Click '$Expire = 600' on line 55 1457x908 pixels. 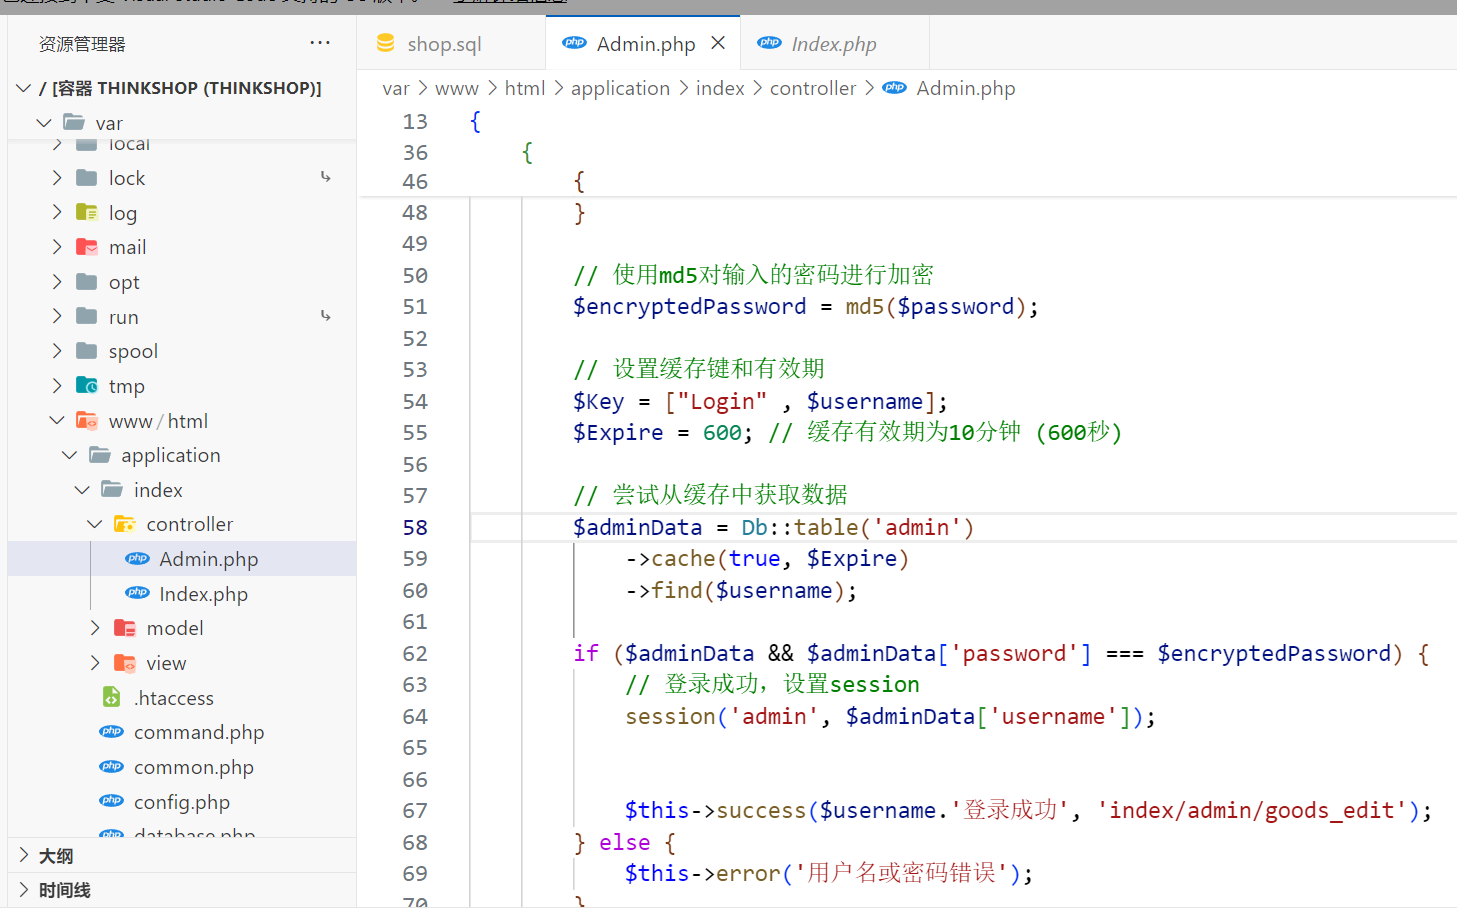tap(657, 432)
